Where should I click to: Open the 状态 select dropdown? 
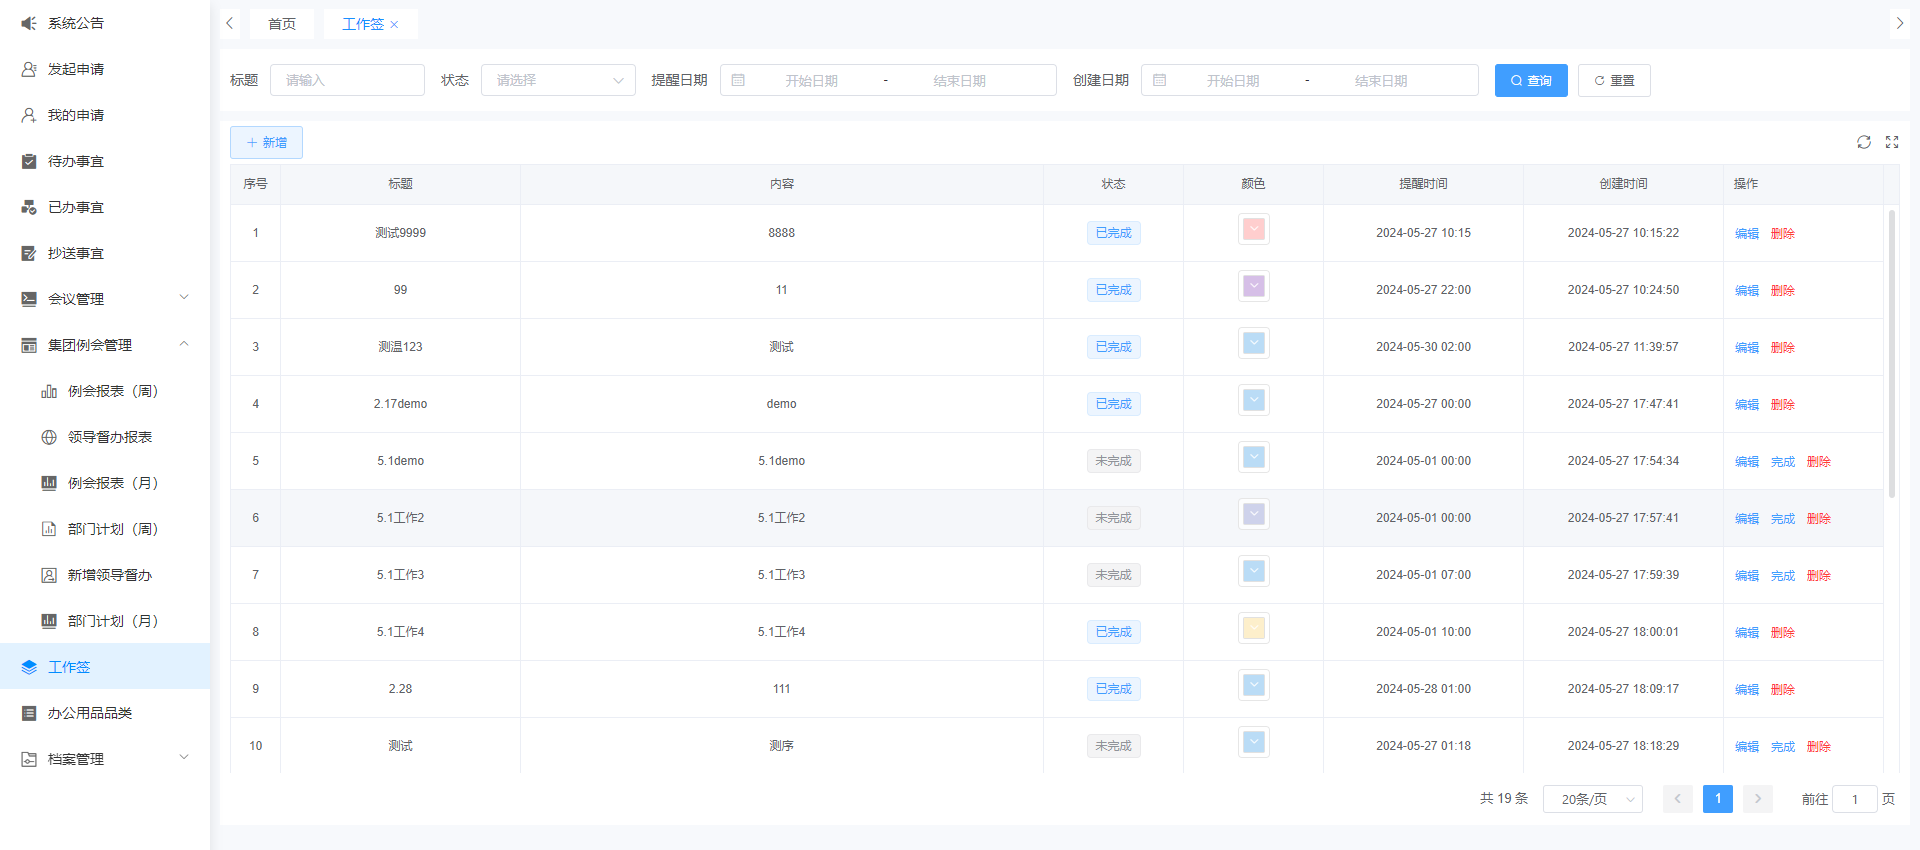click(558, 80)
